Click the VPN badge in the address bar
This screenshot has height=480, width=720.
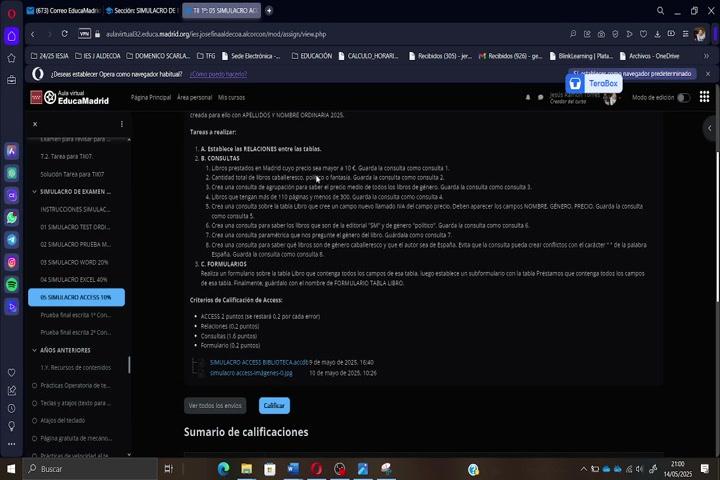click(x=84, y=34)
